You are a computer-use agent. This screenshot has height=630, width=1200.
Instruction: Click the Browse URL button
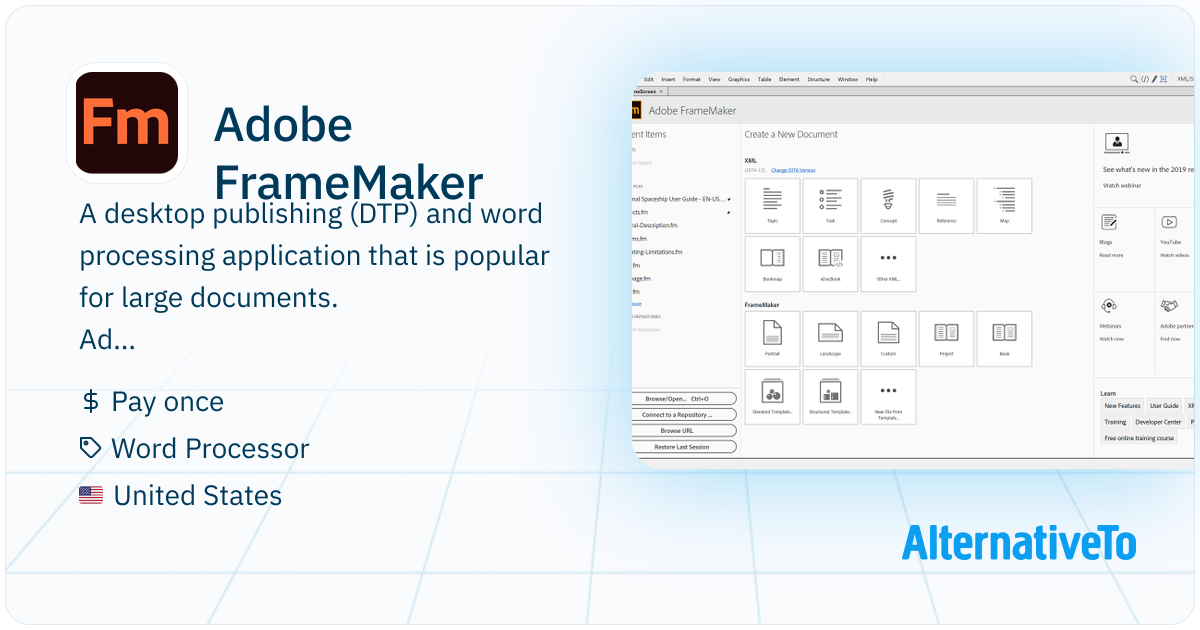(x=685, y=430)
